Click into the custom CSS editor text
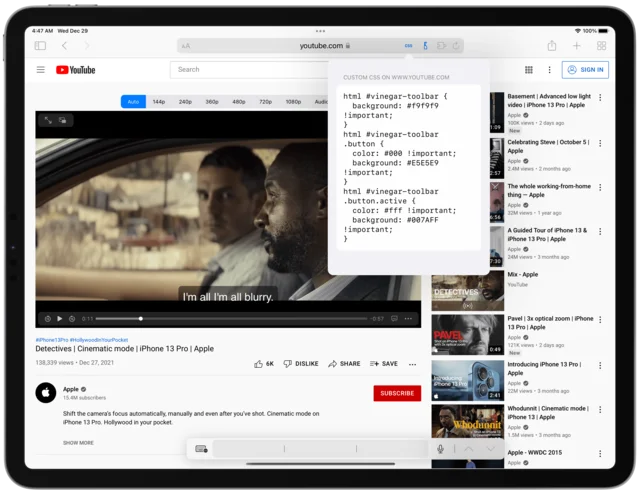The image size is (640, 495). (x=409, y=167)
